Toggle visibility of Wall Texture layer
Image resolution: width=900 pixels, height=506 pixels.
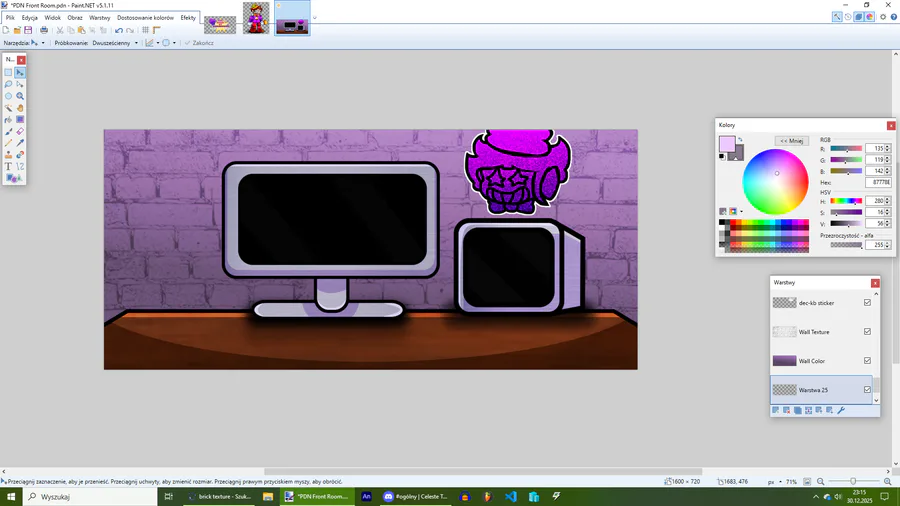pos(867,332)
